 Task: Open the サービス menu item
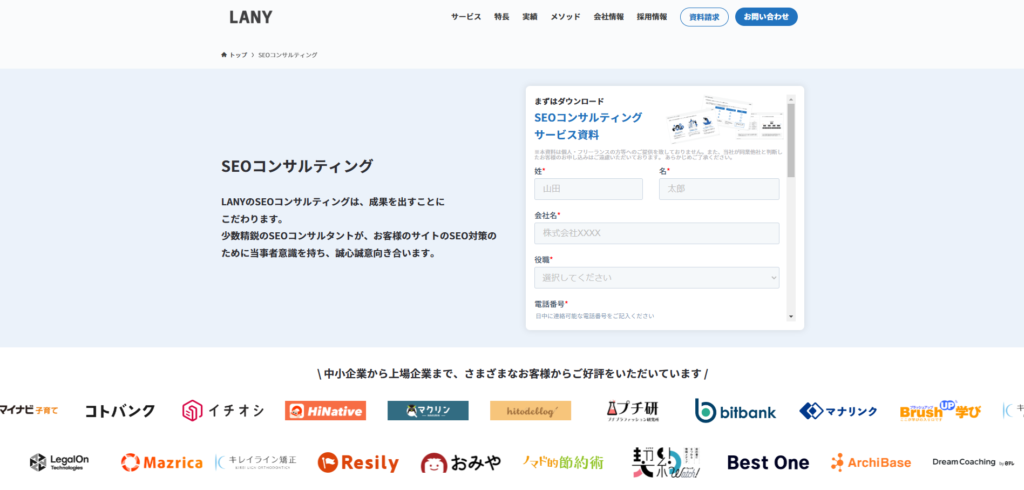point(466,17)
